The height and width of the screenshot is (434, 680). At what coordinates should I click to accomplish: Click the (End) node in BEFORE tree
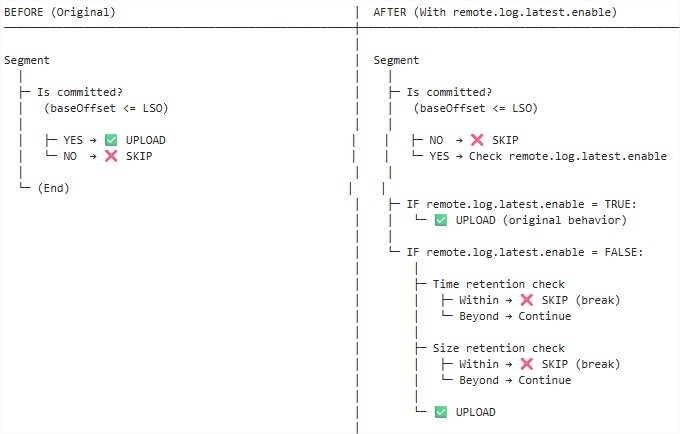coord(53,188)
